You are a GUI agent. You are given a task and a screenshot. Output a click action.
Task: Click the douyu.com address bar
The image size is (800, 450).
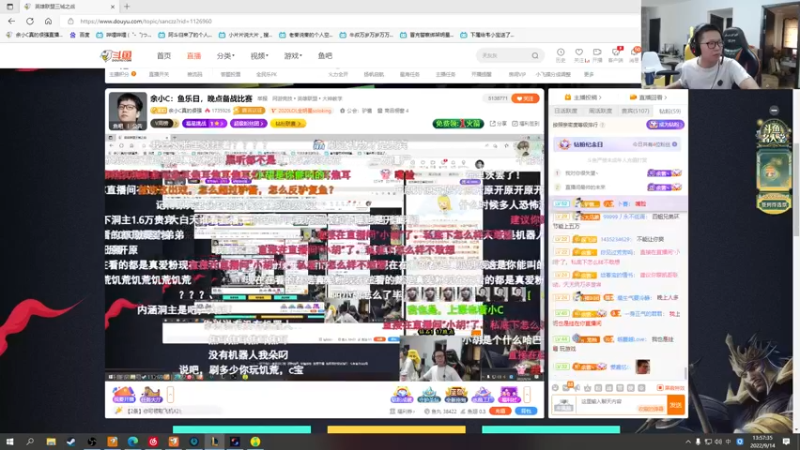pos(352,21)
